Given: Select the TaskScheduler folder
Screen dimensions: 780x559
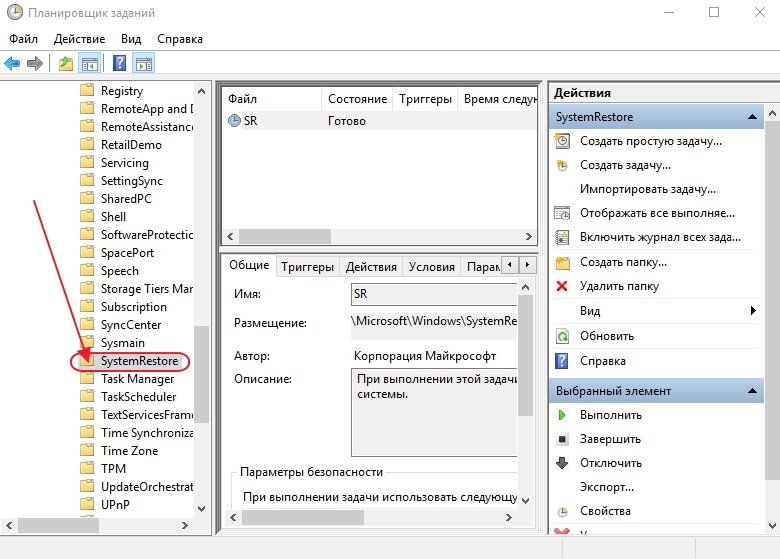Looking at the screenshot, I should pyautogui.click(x=138, y=397).
